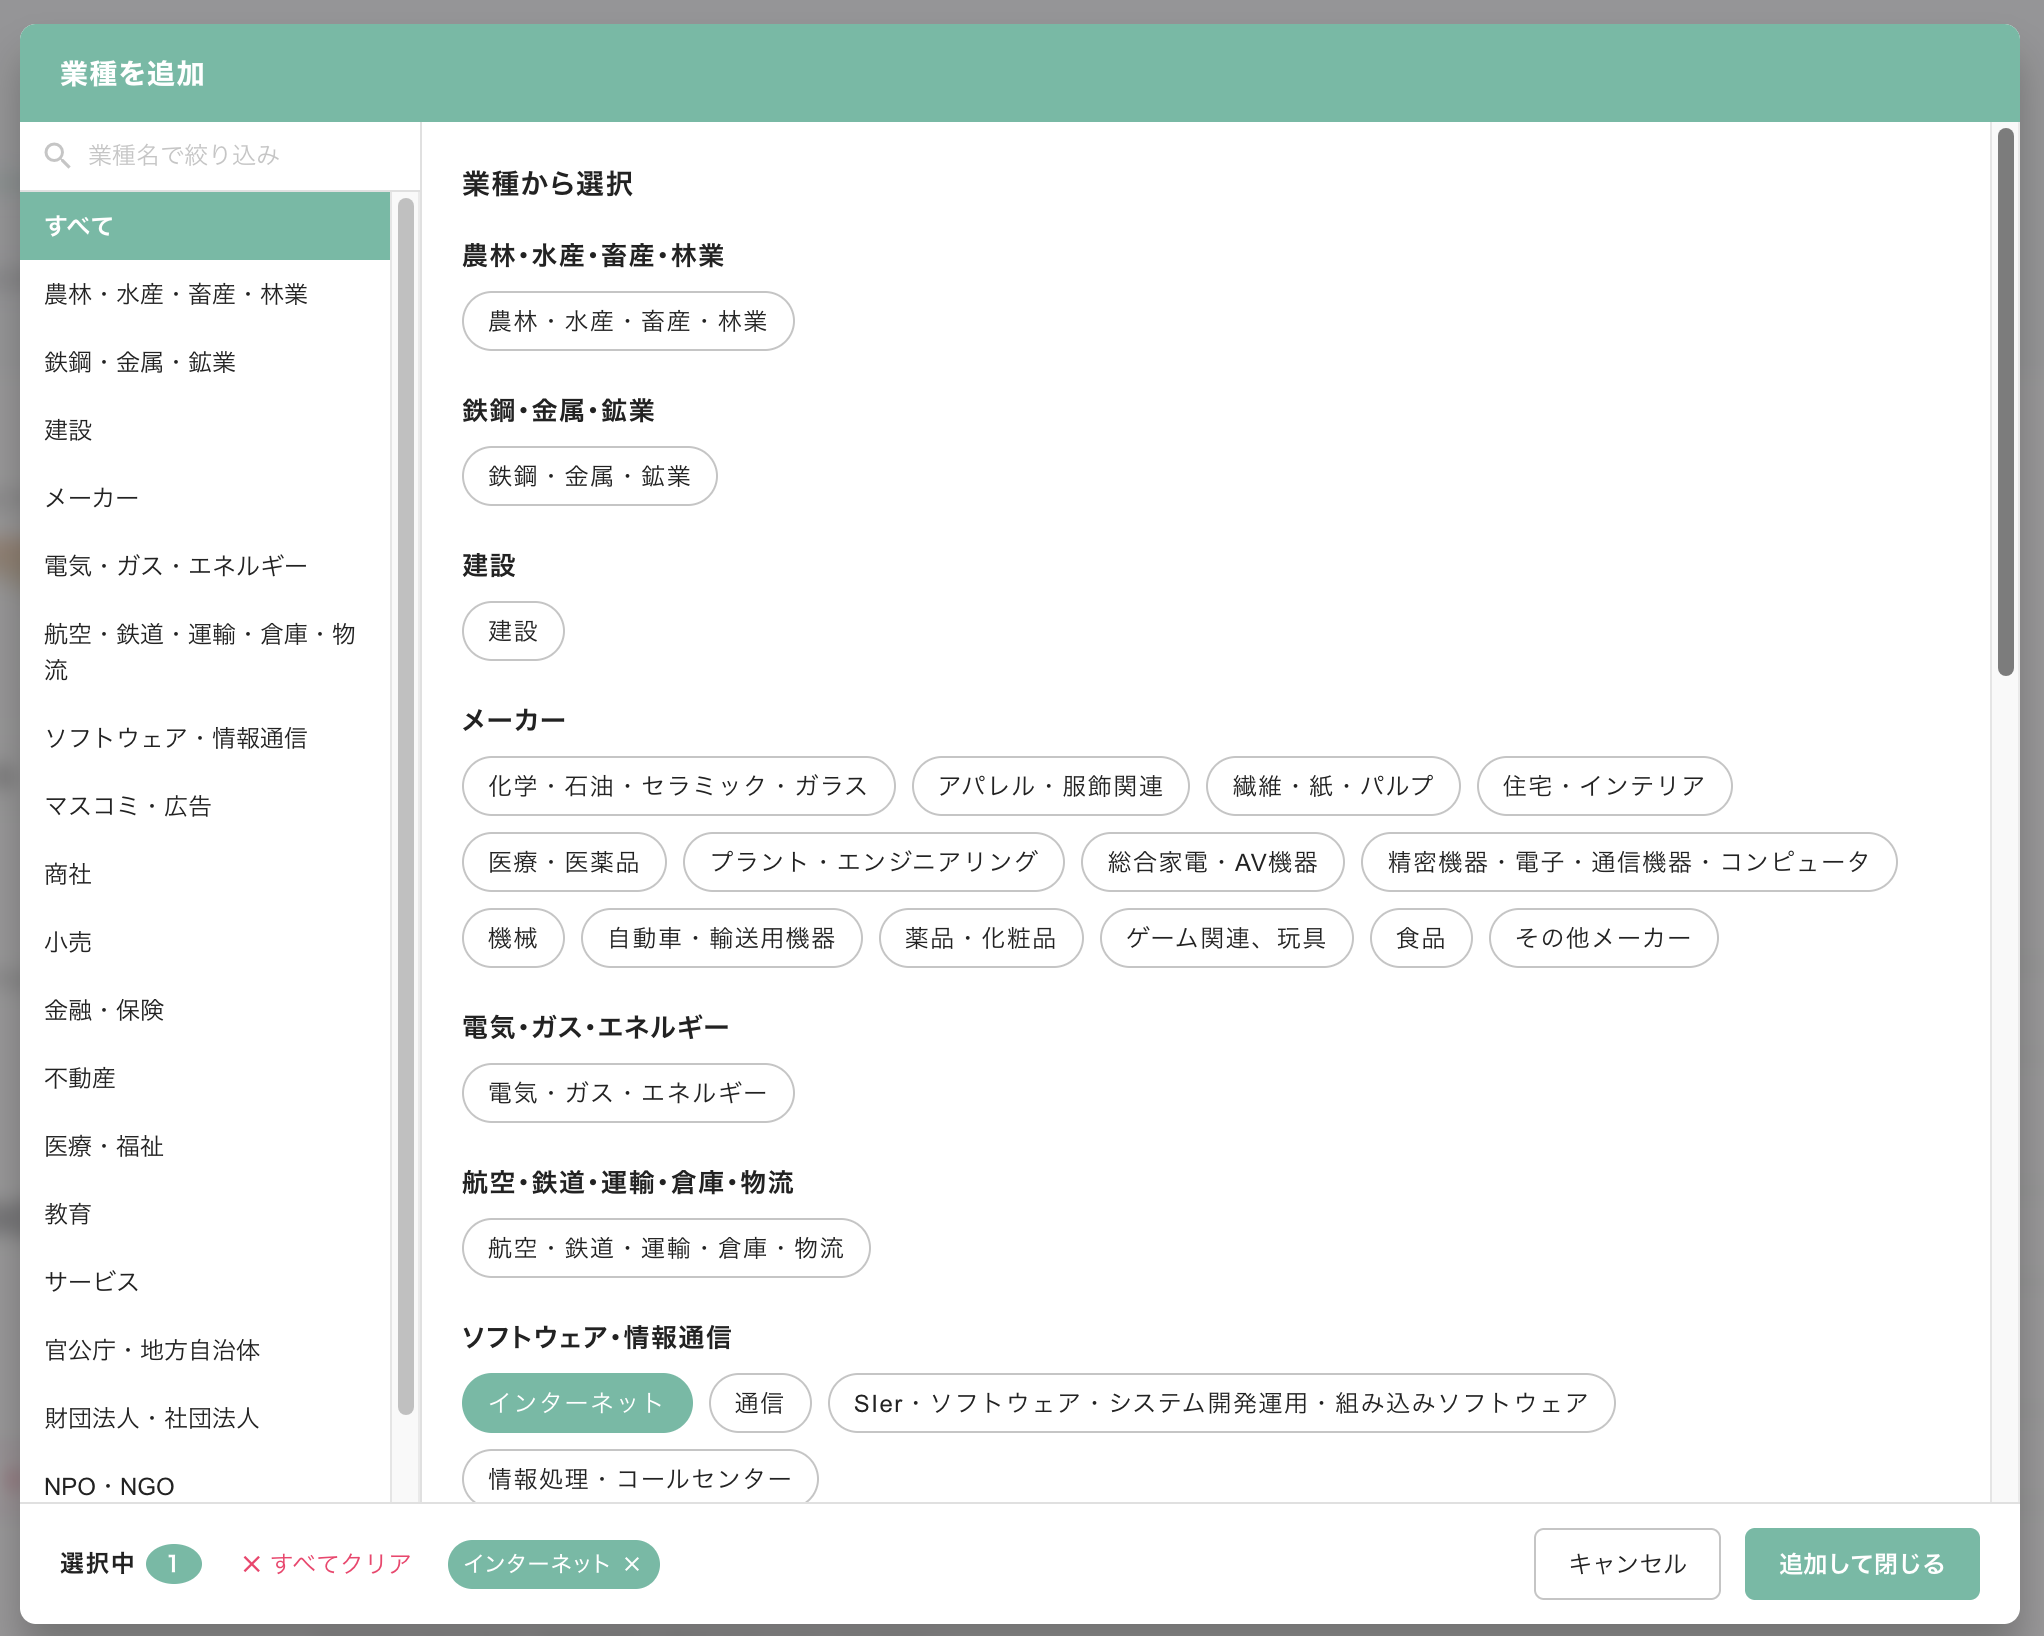Select すべて in the sidebar

click(x=205, y=226)
